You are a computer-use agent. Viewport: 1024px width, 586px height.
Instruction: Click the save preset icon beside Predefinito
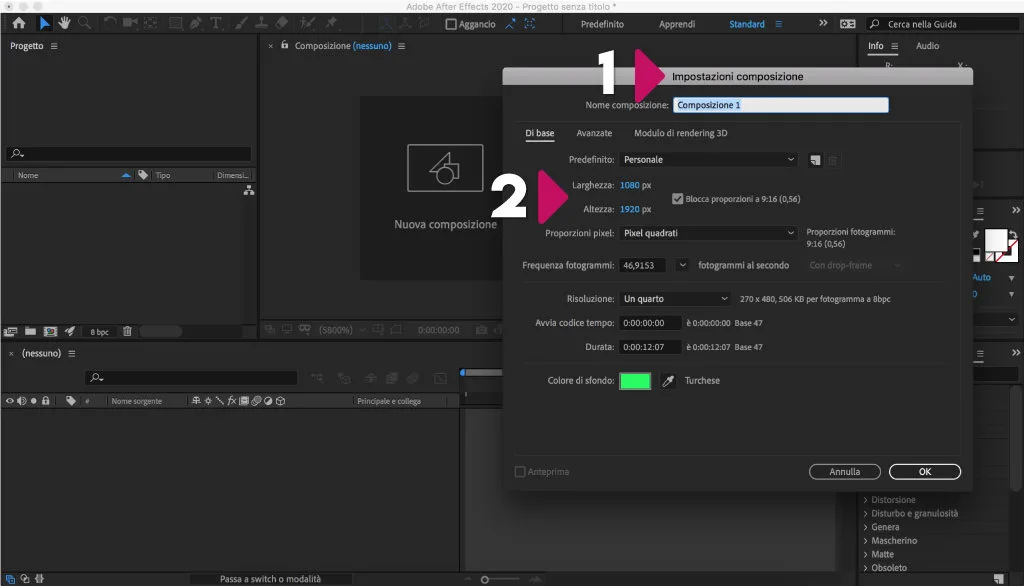815,159
